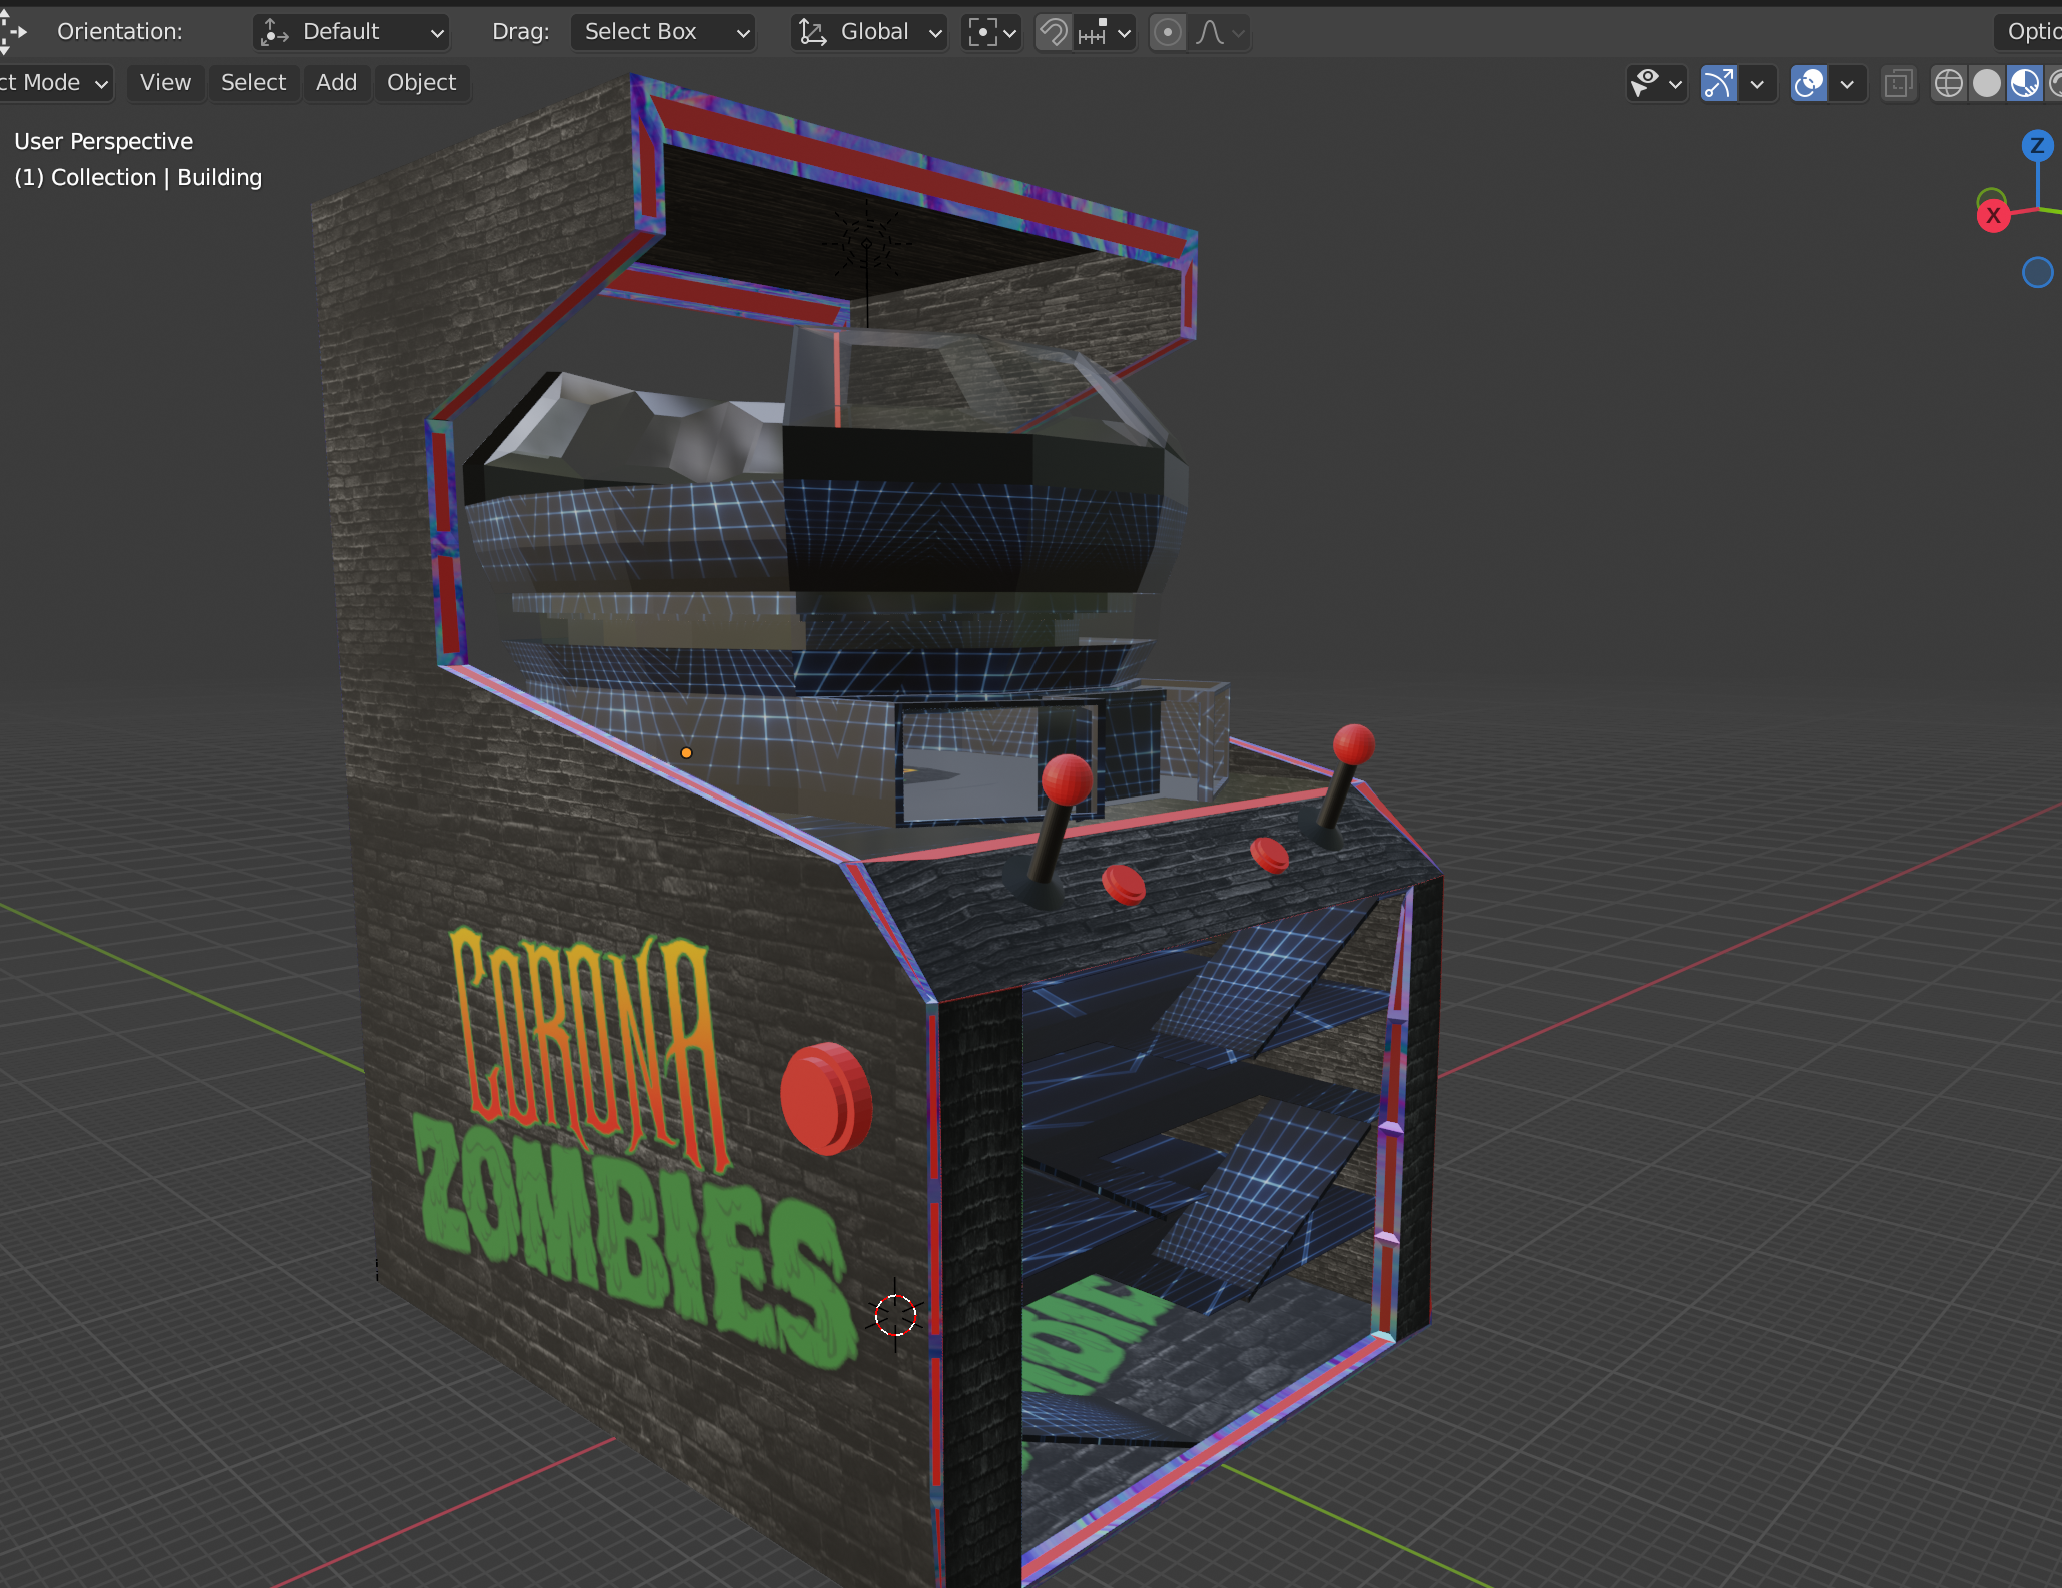Open the Global transform orientation dropdown

pos(869,32)
